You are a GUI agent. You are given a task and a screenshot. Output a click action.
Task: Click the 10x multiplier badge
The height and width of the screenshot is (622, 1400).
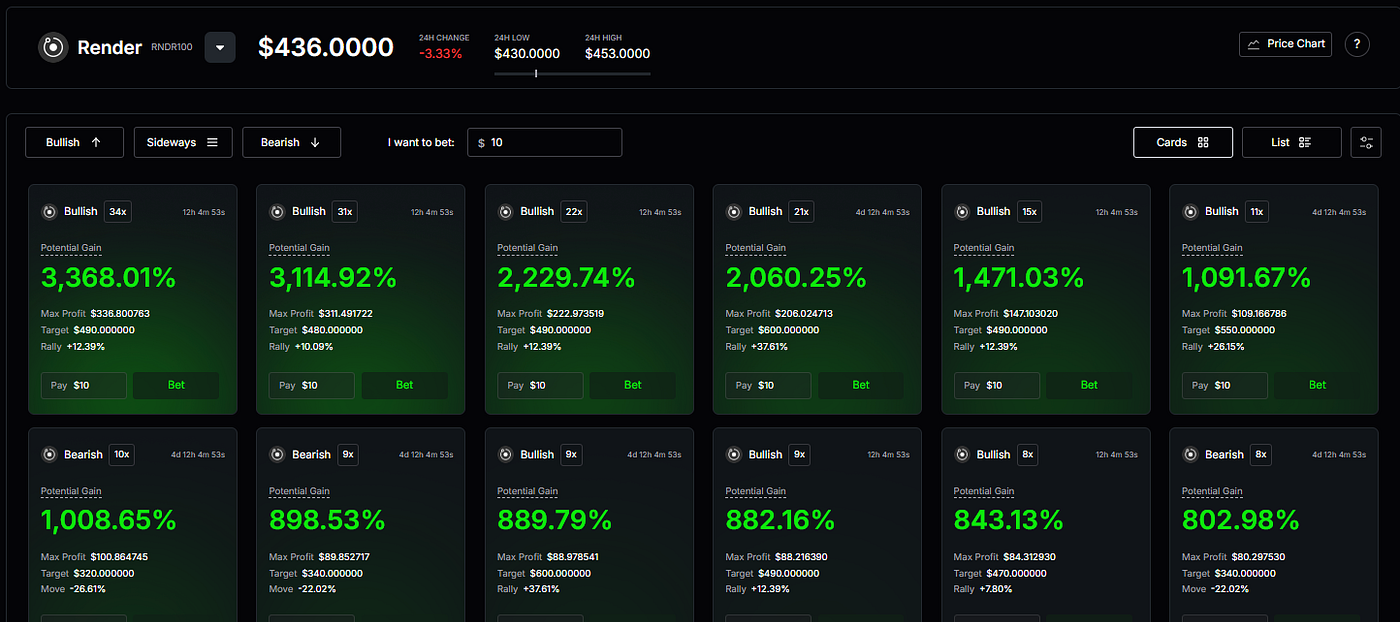pos(122,454)
